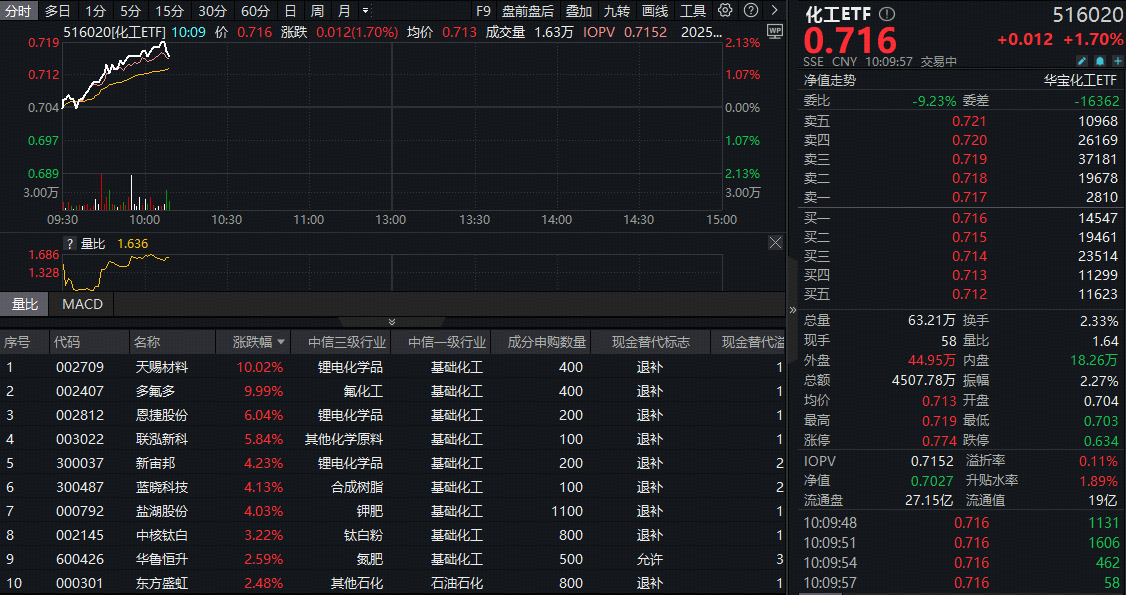Click the F9 button in the toolbar
Screen dimensions: 1126x595
point(484,11)
